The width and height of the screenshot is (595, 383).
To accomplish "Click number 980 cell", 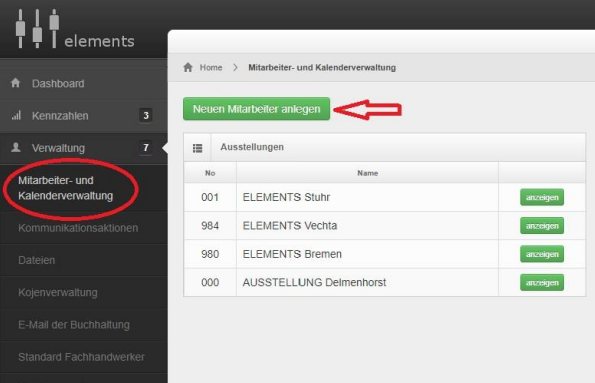I will [x=210, y=254].
